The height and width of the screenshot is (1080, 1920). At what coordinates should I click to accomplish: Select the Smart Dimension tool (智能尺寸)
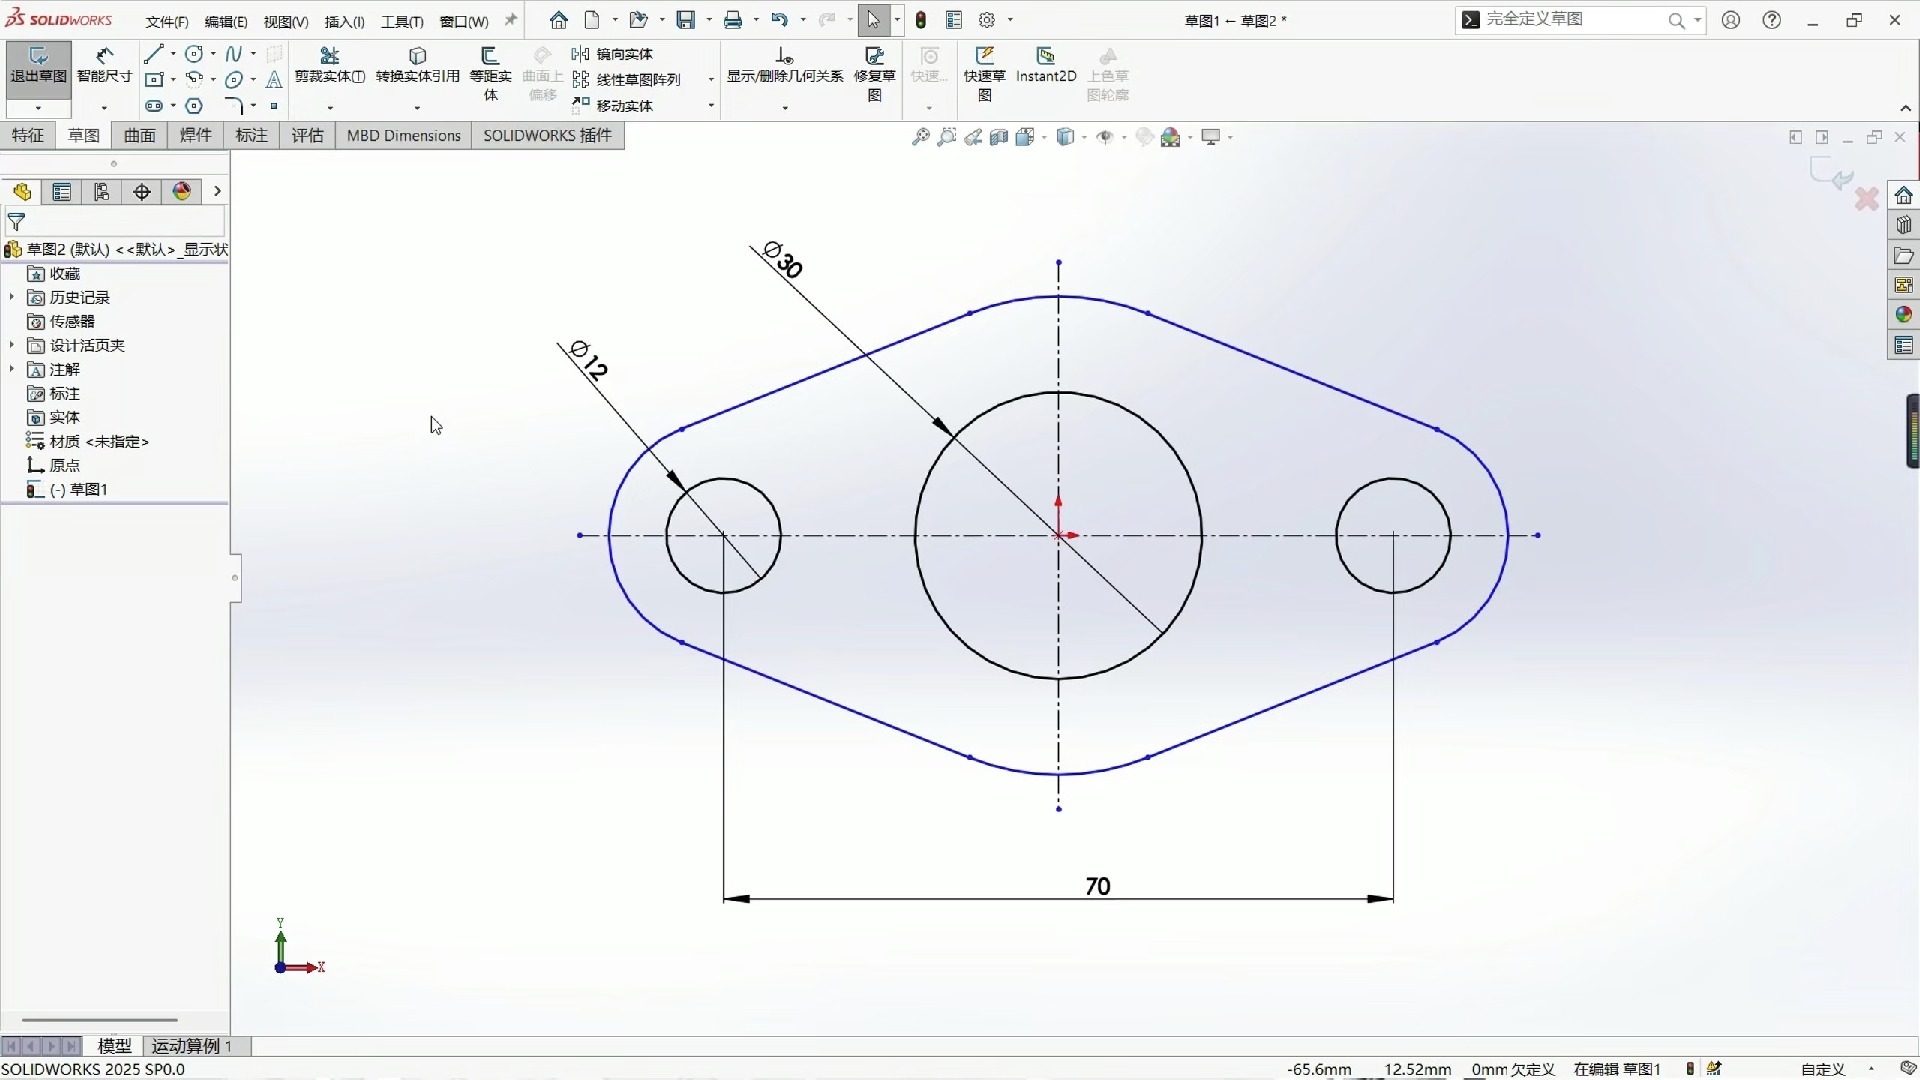(103, 68)
